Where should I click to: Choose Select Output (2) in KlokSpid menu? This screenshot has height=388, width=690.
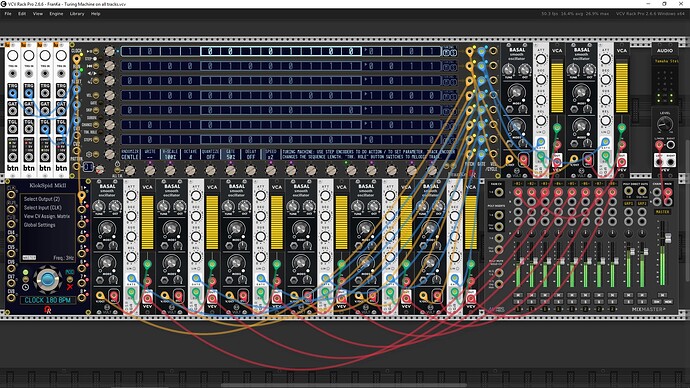pyautogui.click(x=42, y=199)
